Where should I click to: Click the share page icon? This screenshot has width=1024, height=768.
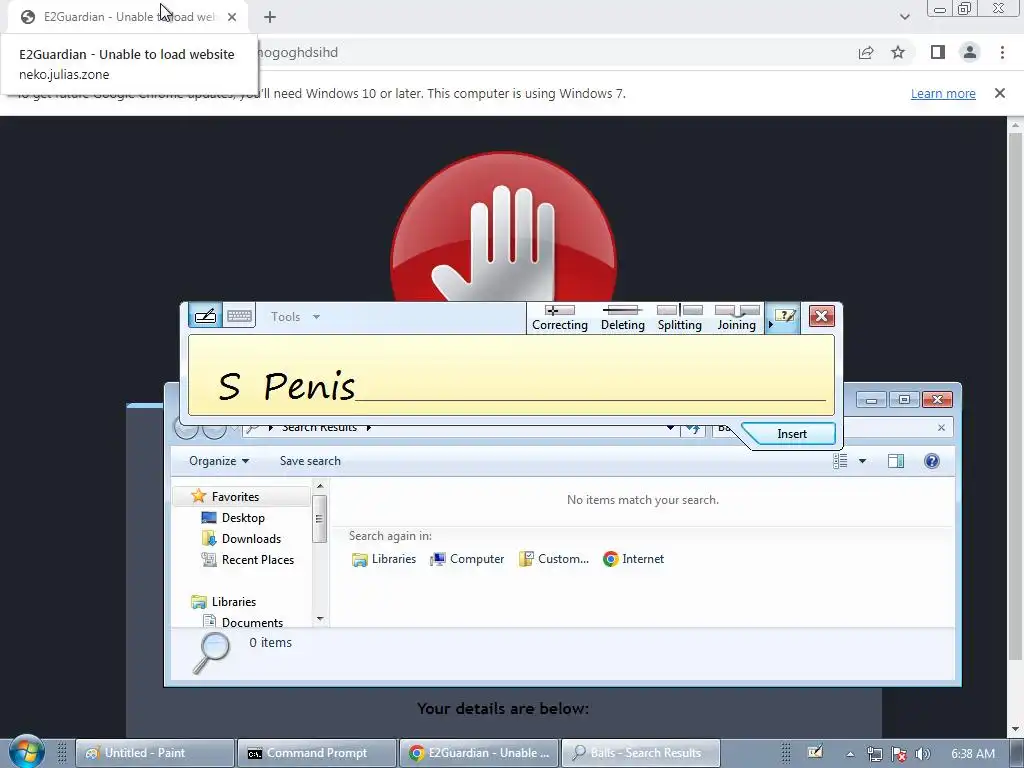point(866,53)
